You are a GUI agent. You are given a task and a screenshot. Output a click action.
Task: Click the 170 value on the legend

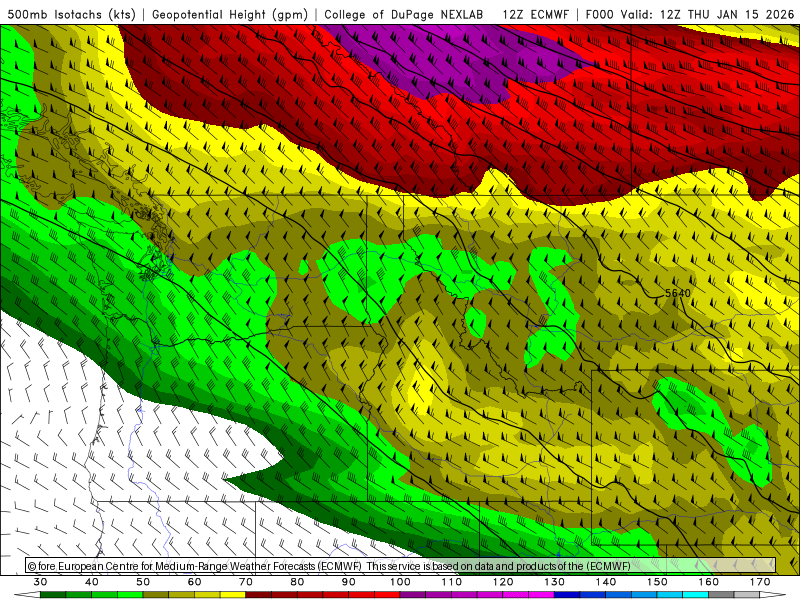(760, 582)
